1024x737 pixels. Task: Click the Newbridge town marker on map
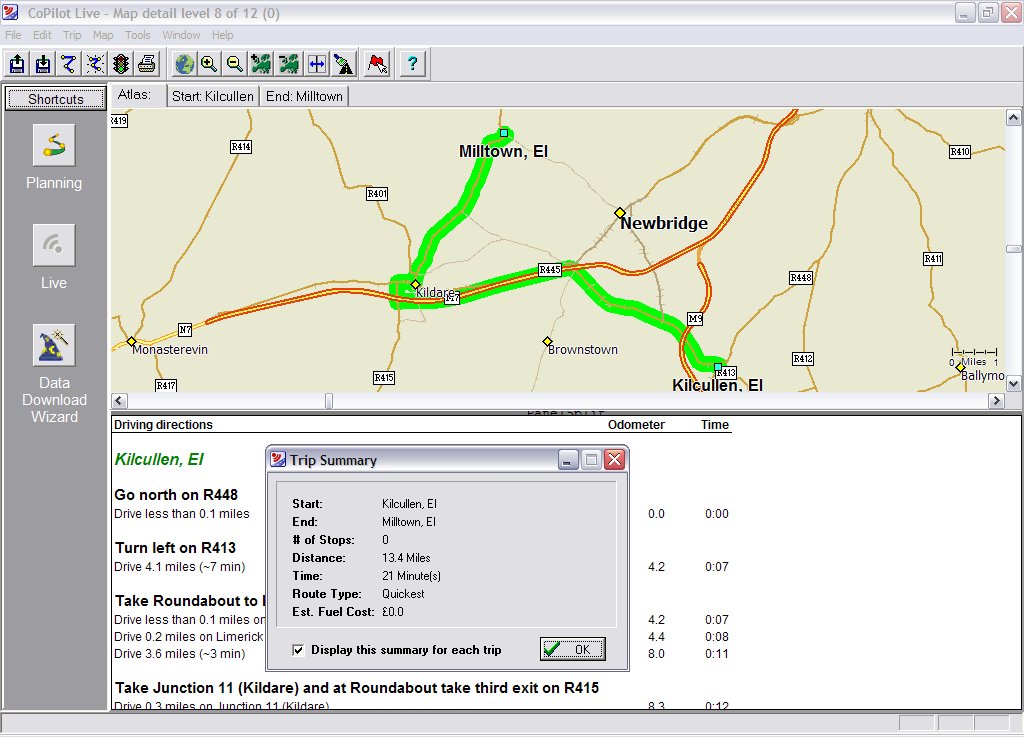(620, 213)
